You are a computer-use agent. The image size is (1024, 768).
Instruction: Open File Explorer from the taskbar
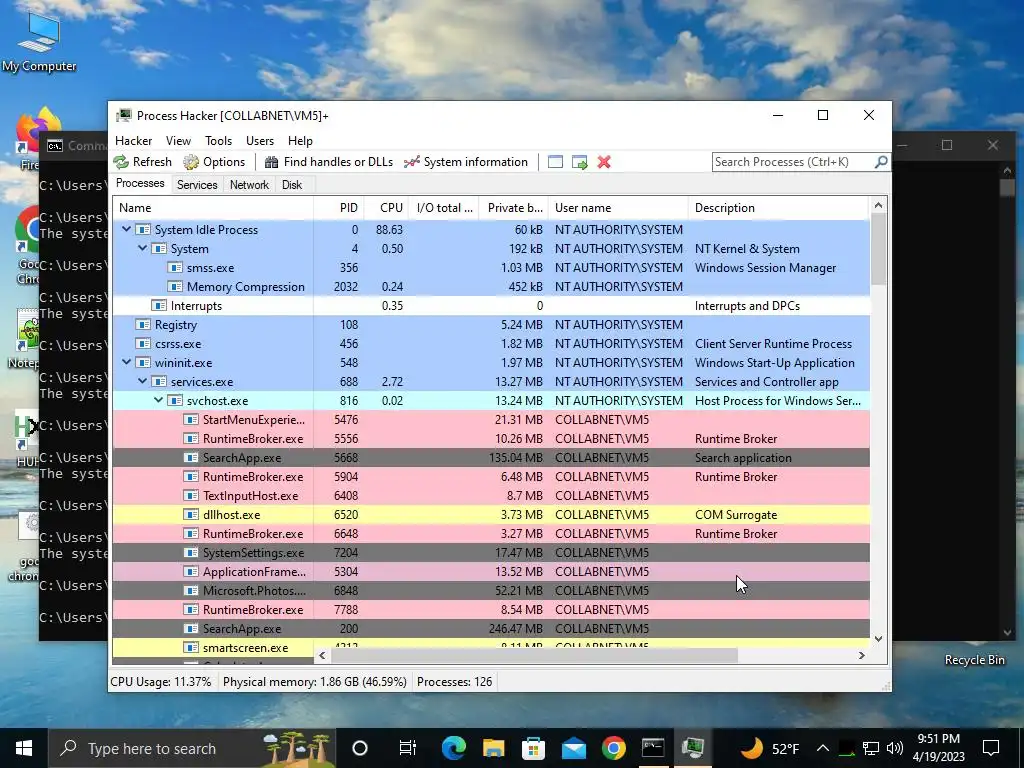[494, 748]
